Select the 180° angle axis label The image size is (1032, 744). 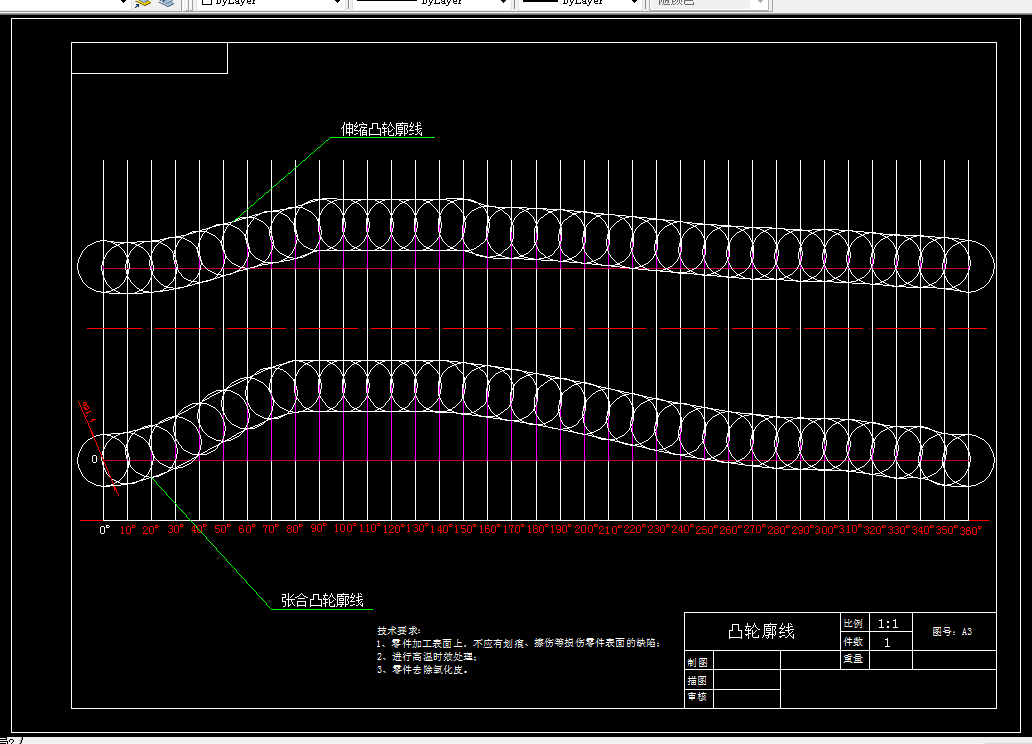click(x=537, y=529)
